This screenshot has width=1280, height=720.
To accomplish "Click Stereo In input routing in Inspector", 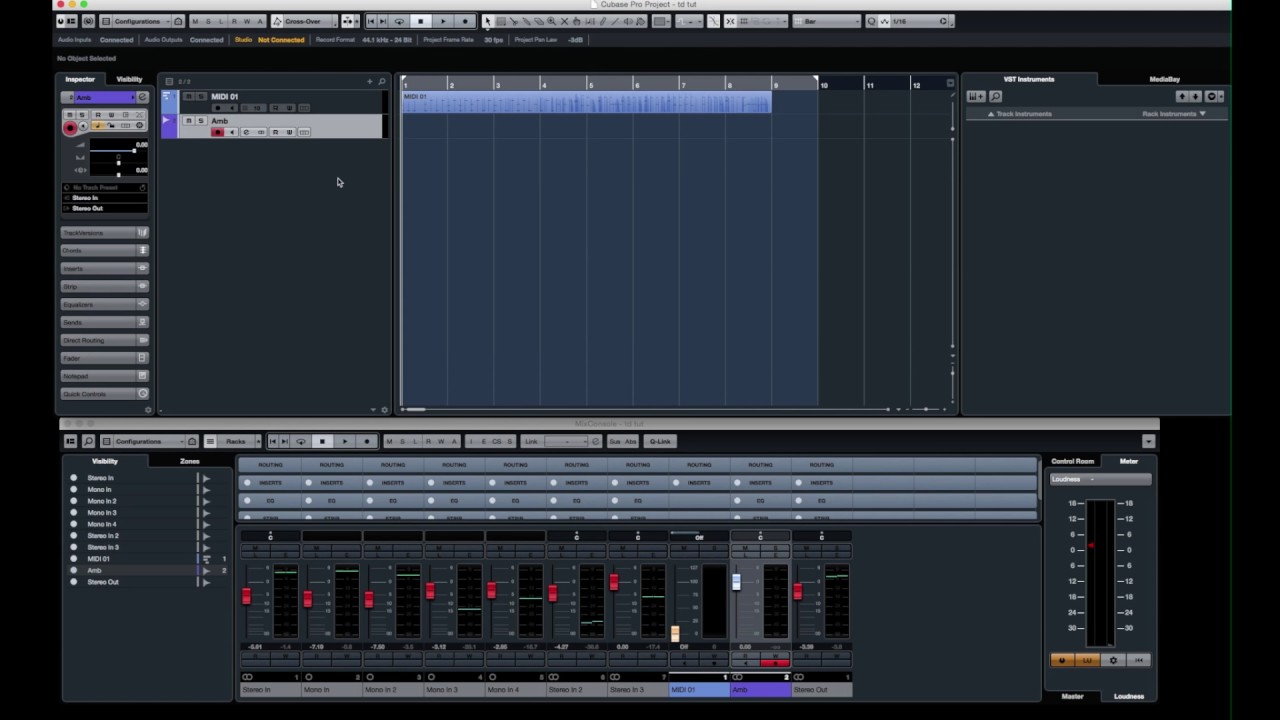I will tap(104, 198).
